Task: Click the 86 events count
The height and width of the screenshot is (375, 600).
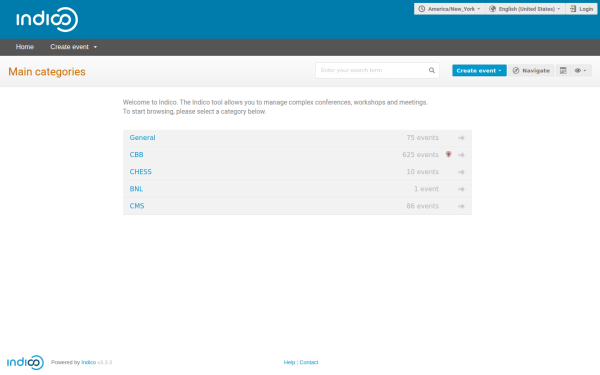Action: point(422,206)
